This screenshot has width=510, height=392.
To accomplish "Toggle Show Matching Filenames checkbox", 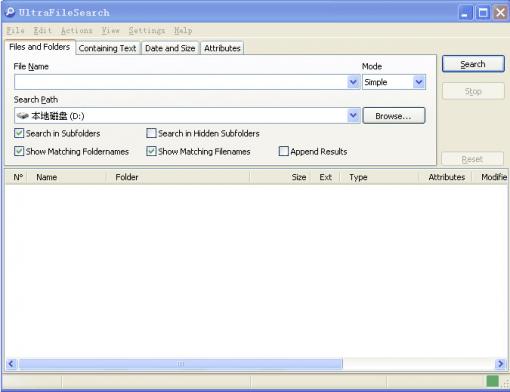I will coord(151,151).
